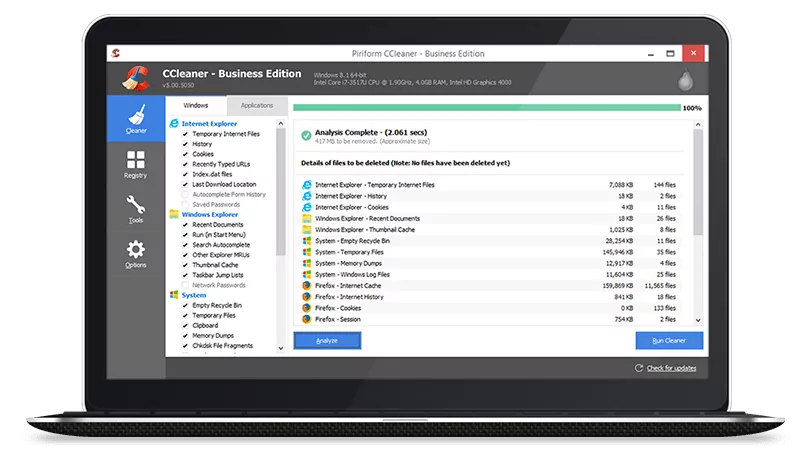Toggle Recent Documents checkbox
The height and width of the screenshot is (450, 800).
(x=185, y=224)
